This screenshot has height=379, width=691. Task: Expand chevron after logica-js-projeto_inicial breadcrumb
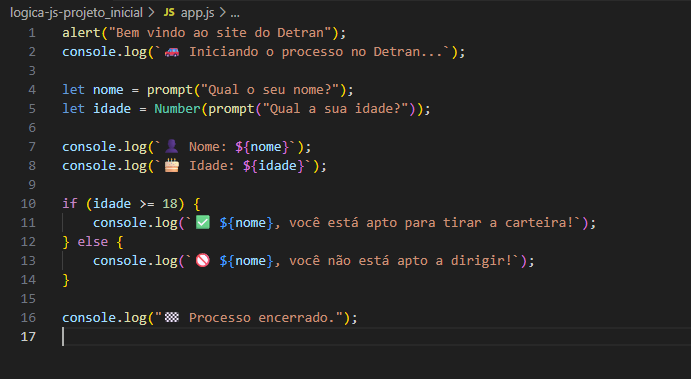[x=152, y=13]
